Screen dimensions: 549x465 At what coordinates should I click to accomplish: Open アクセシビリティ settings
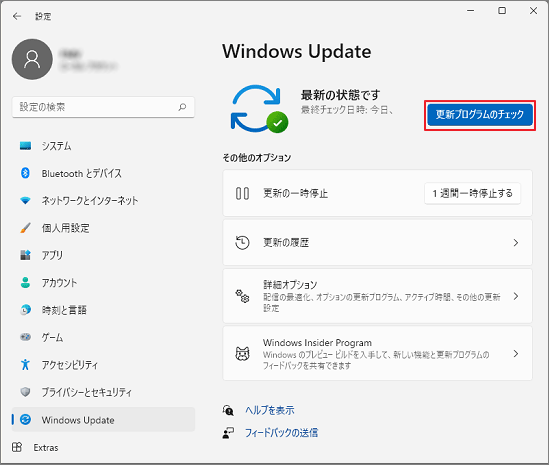[x=103, y=365]
